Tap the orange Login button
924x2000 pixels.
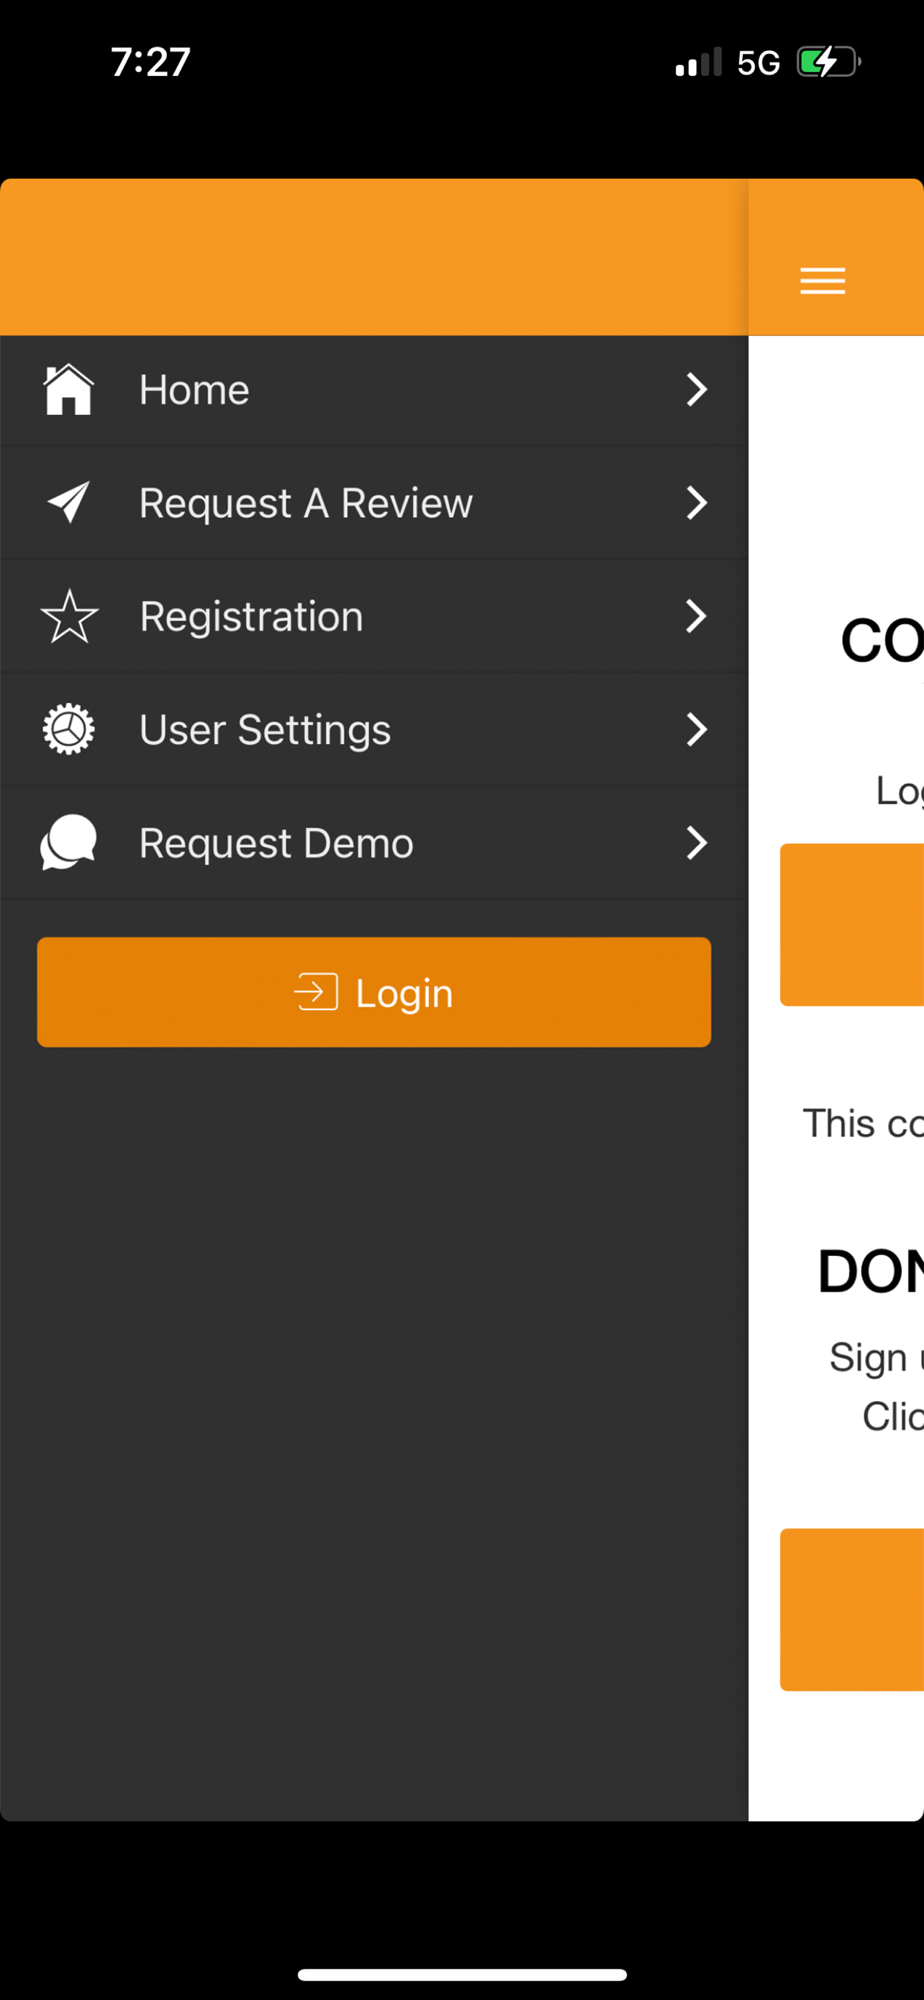tap(374, 992)
